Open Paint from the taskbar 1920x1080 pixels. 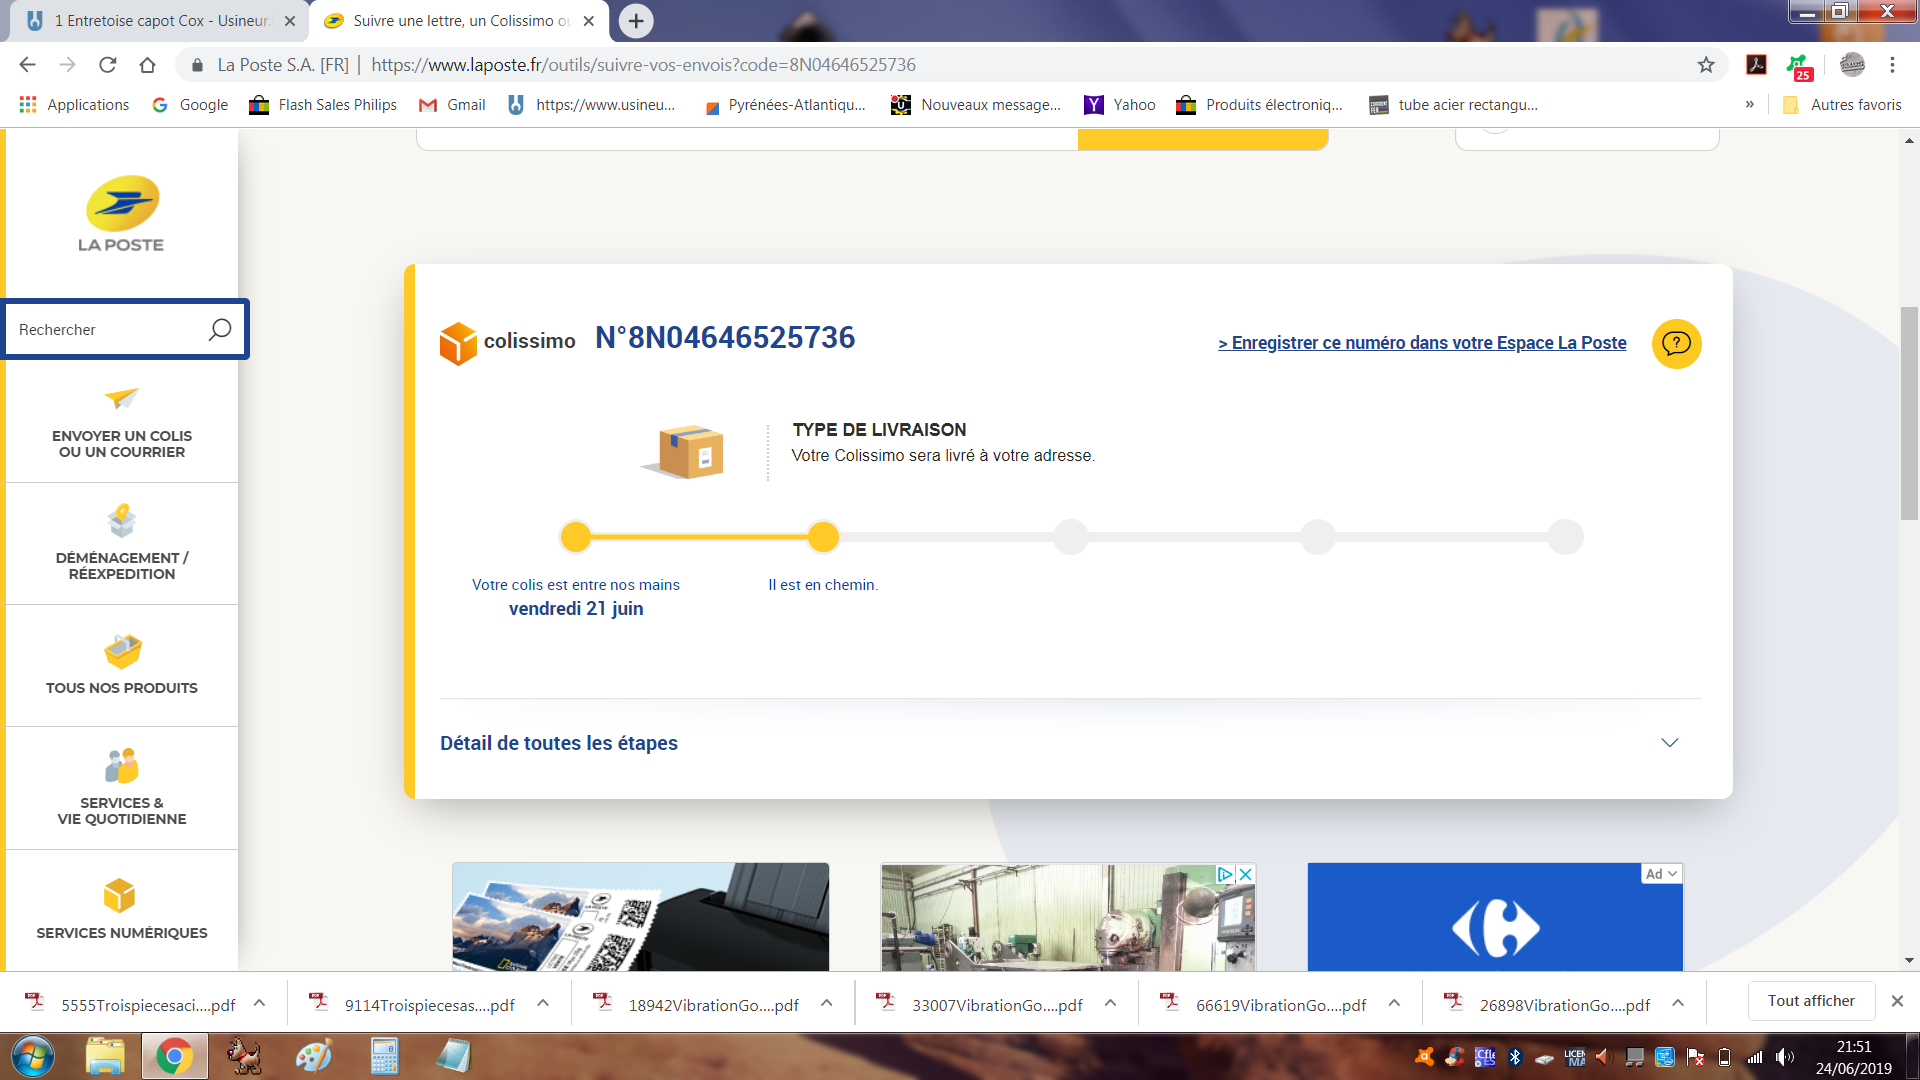pos(313,1056)
